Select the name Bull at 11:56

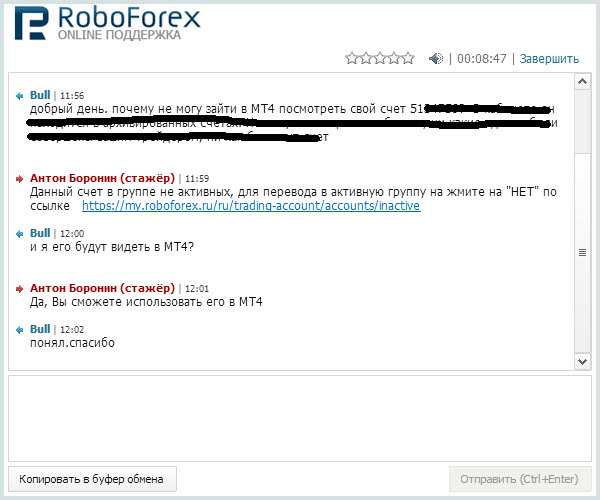[x=40, y=95]
